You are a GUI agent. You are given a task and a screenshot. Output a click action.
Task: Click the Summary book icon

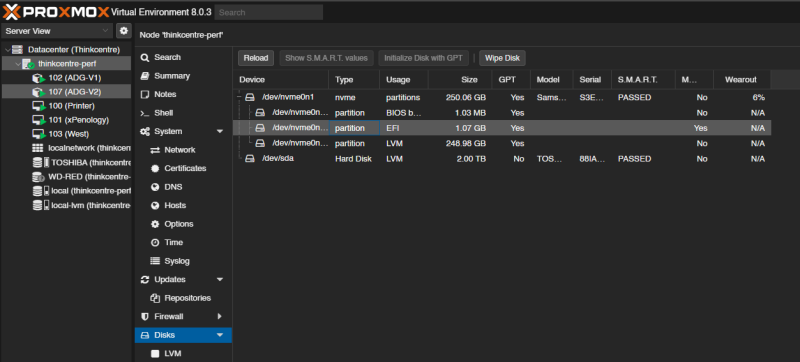pos(145,76)
